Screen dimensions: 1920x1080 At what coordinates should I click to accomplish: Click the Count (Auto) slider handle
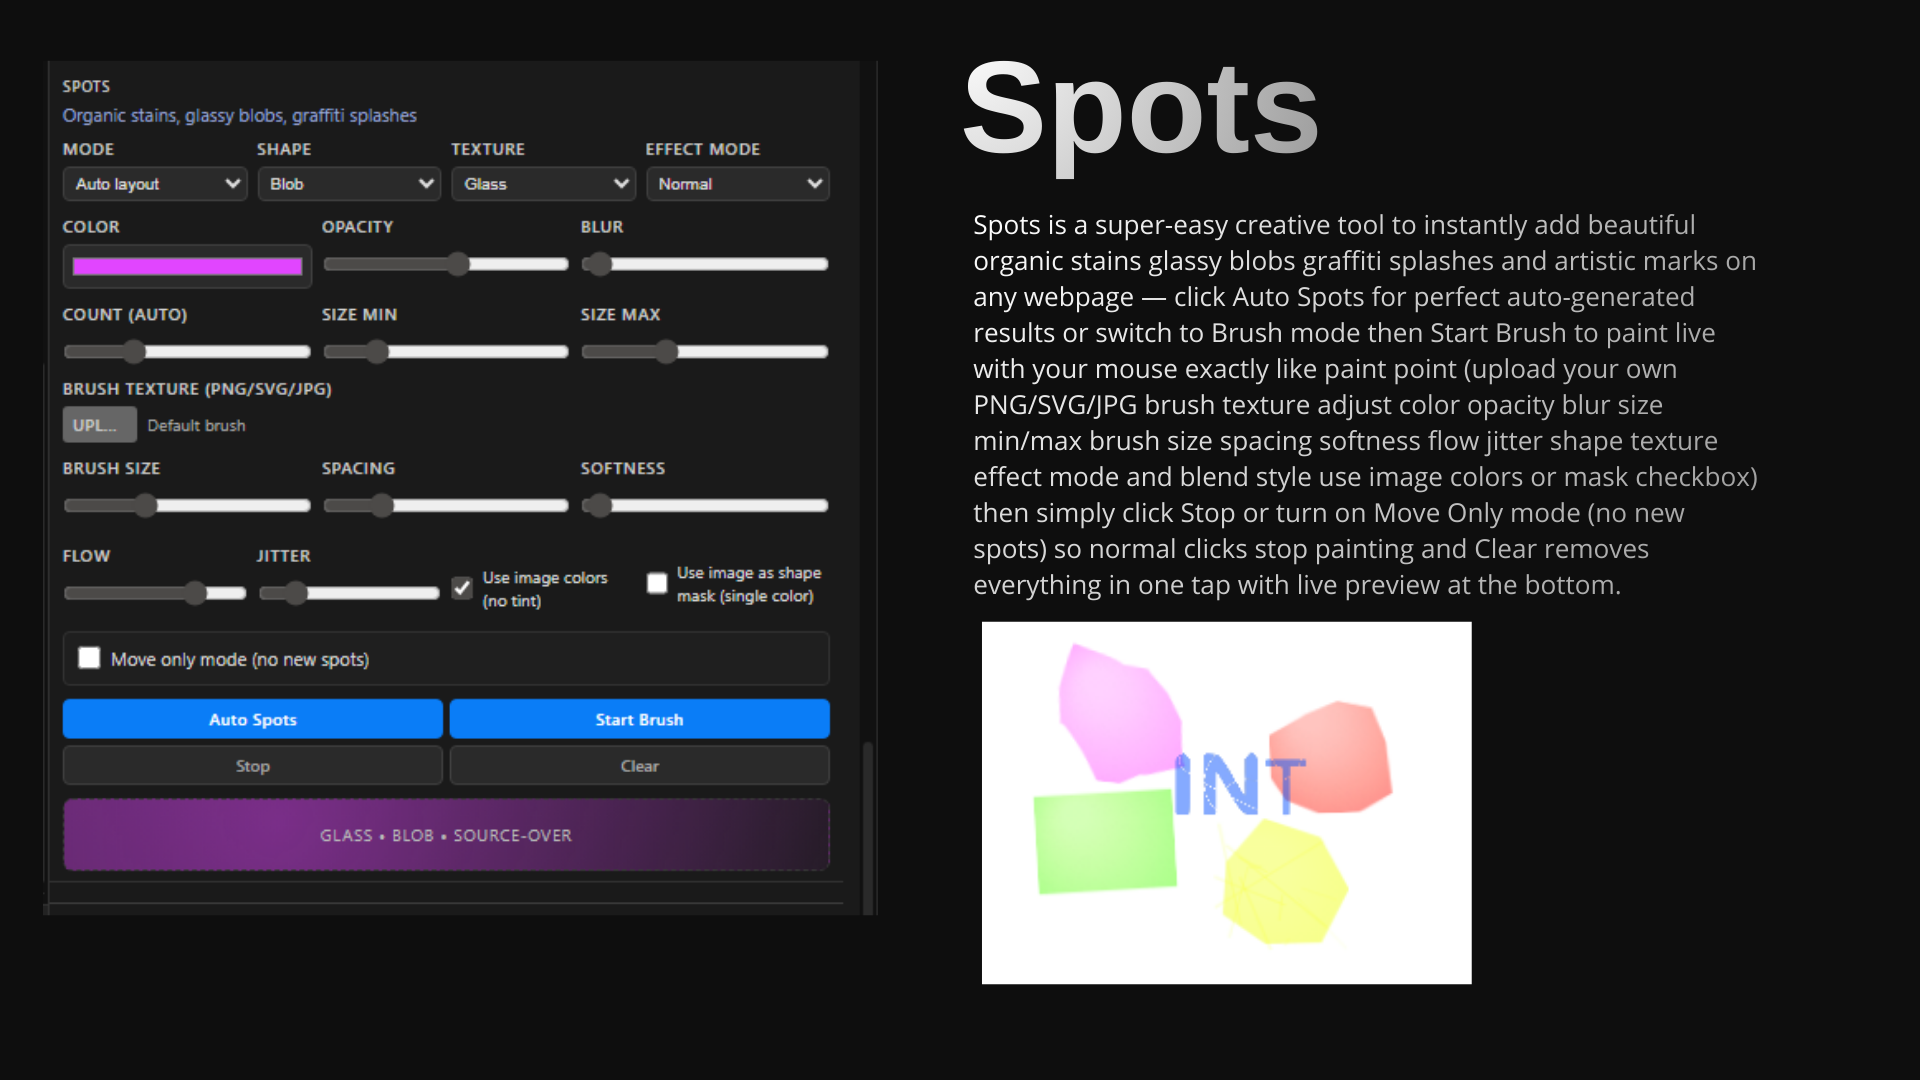coord(134,352)
